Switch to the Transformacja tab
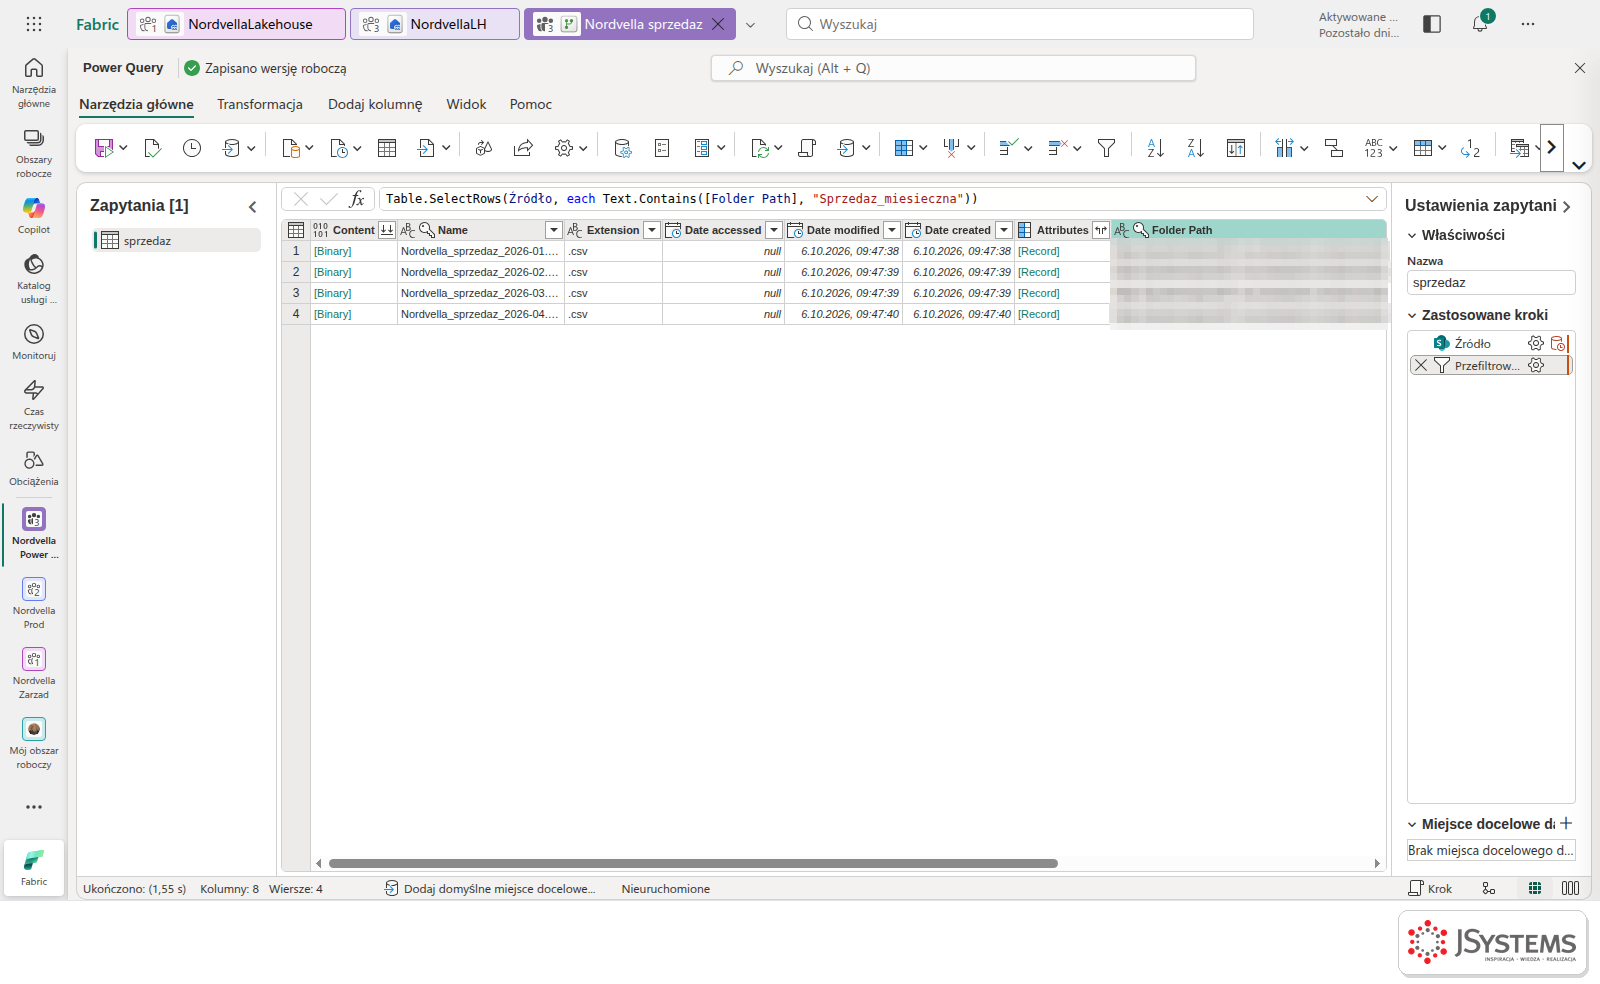 [260, 104]
